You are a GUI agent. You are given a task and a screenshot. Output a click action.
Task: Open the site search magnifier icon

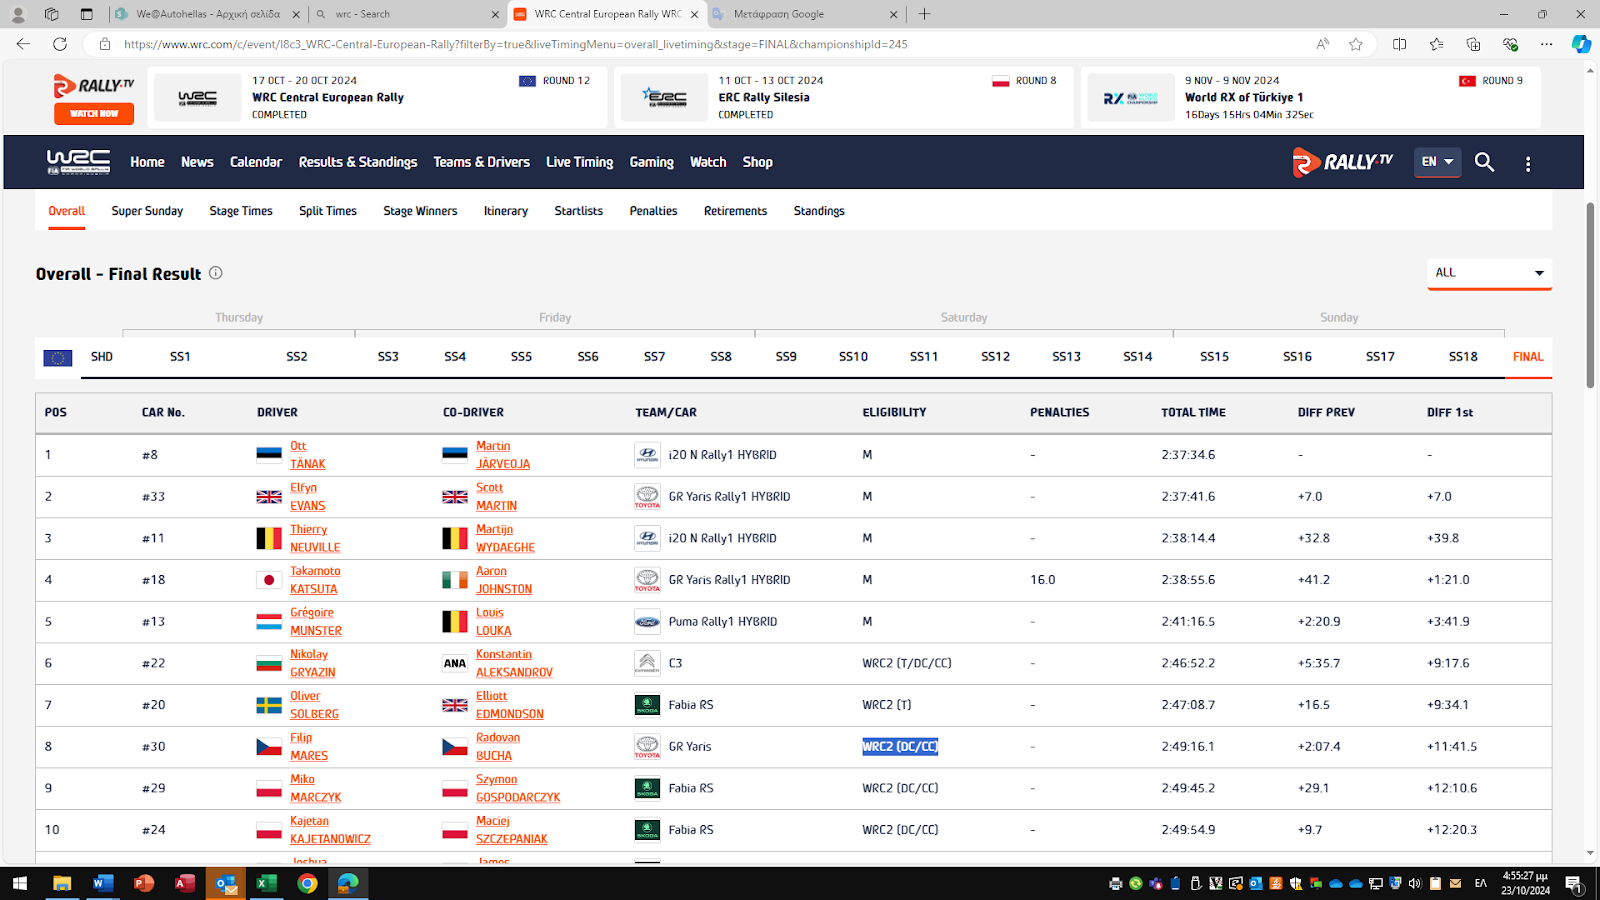click(1484, 162)
